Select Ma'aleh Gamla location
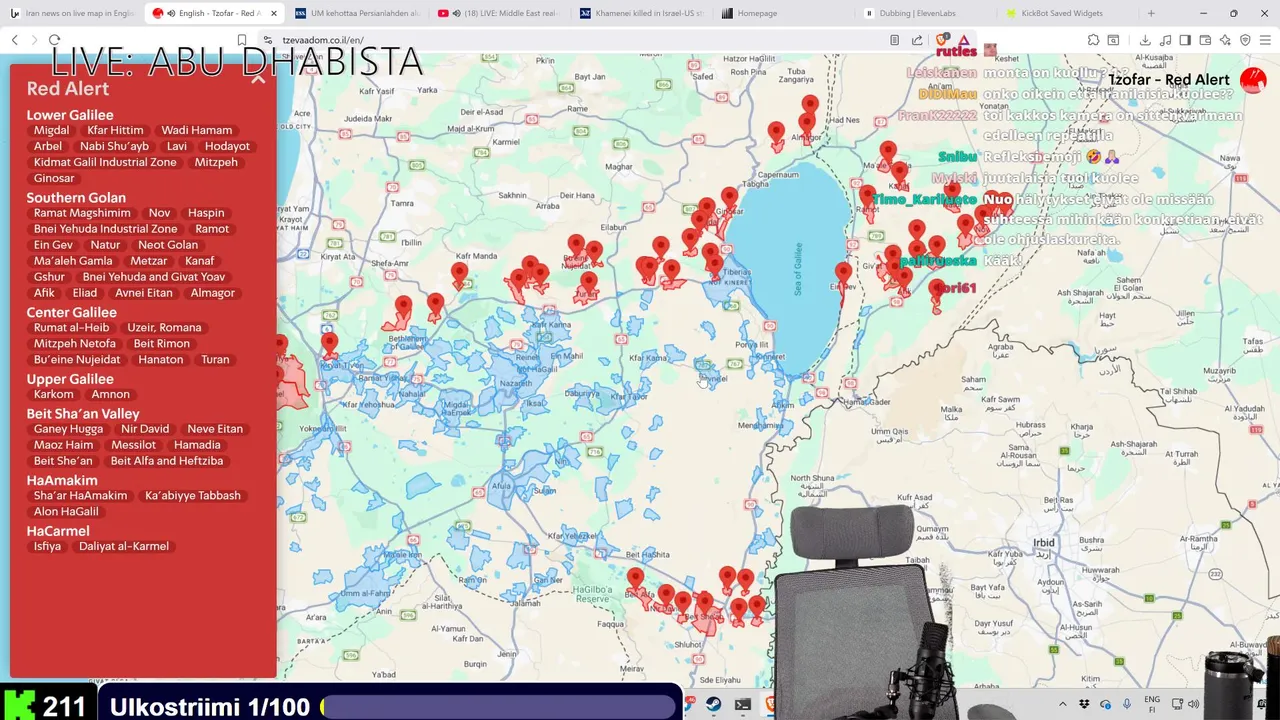The width and height of the screenshot is (1280, 720). coord(73,261)
